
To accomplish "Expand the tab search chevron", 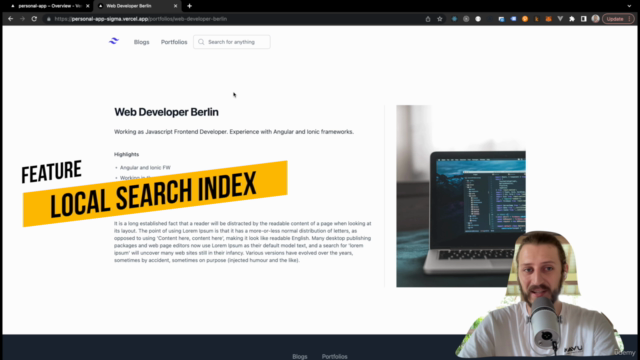I will [x=629, y=6].
